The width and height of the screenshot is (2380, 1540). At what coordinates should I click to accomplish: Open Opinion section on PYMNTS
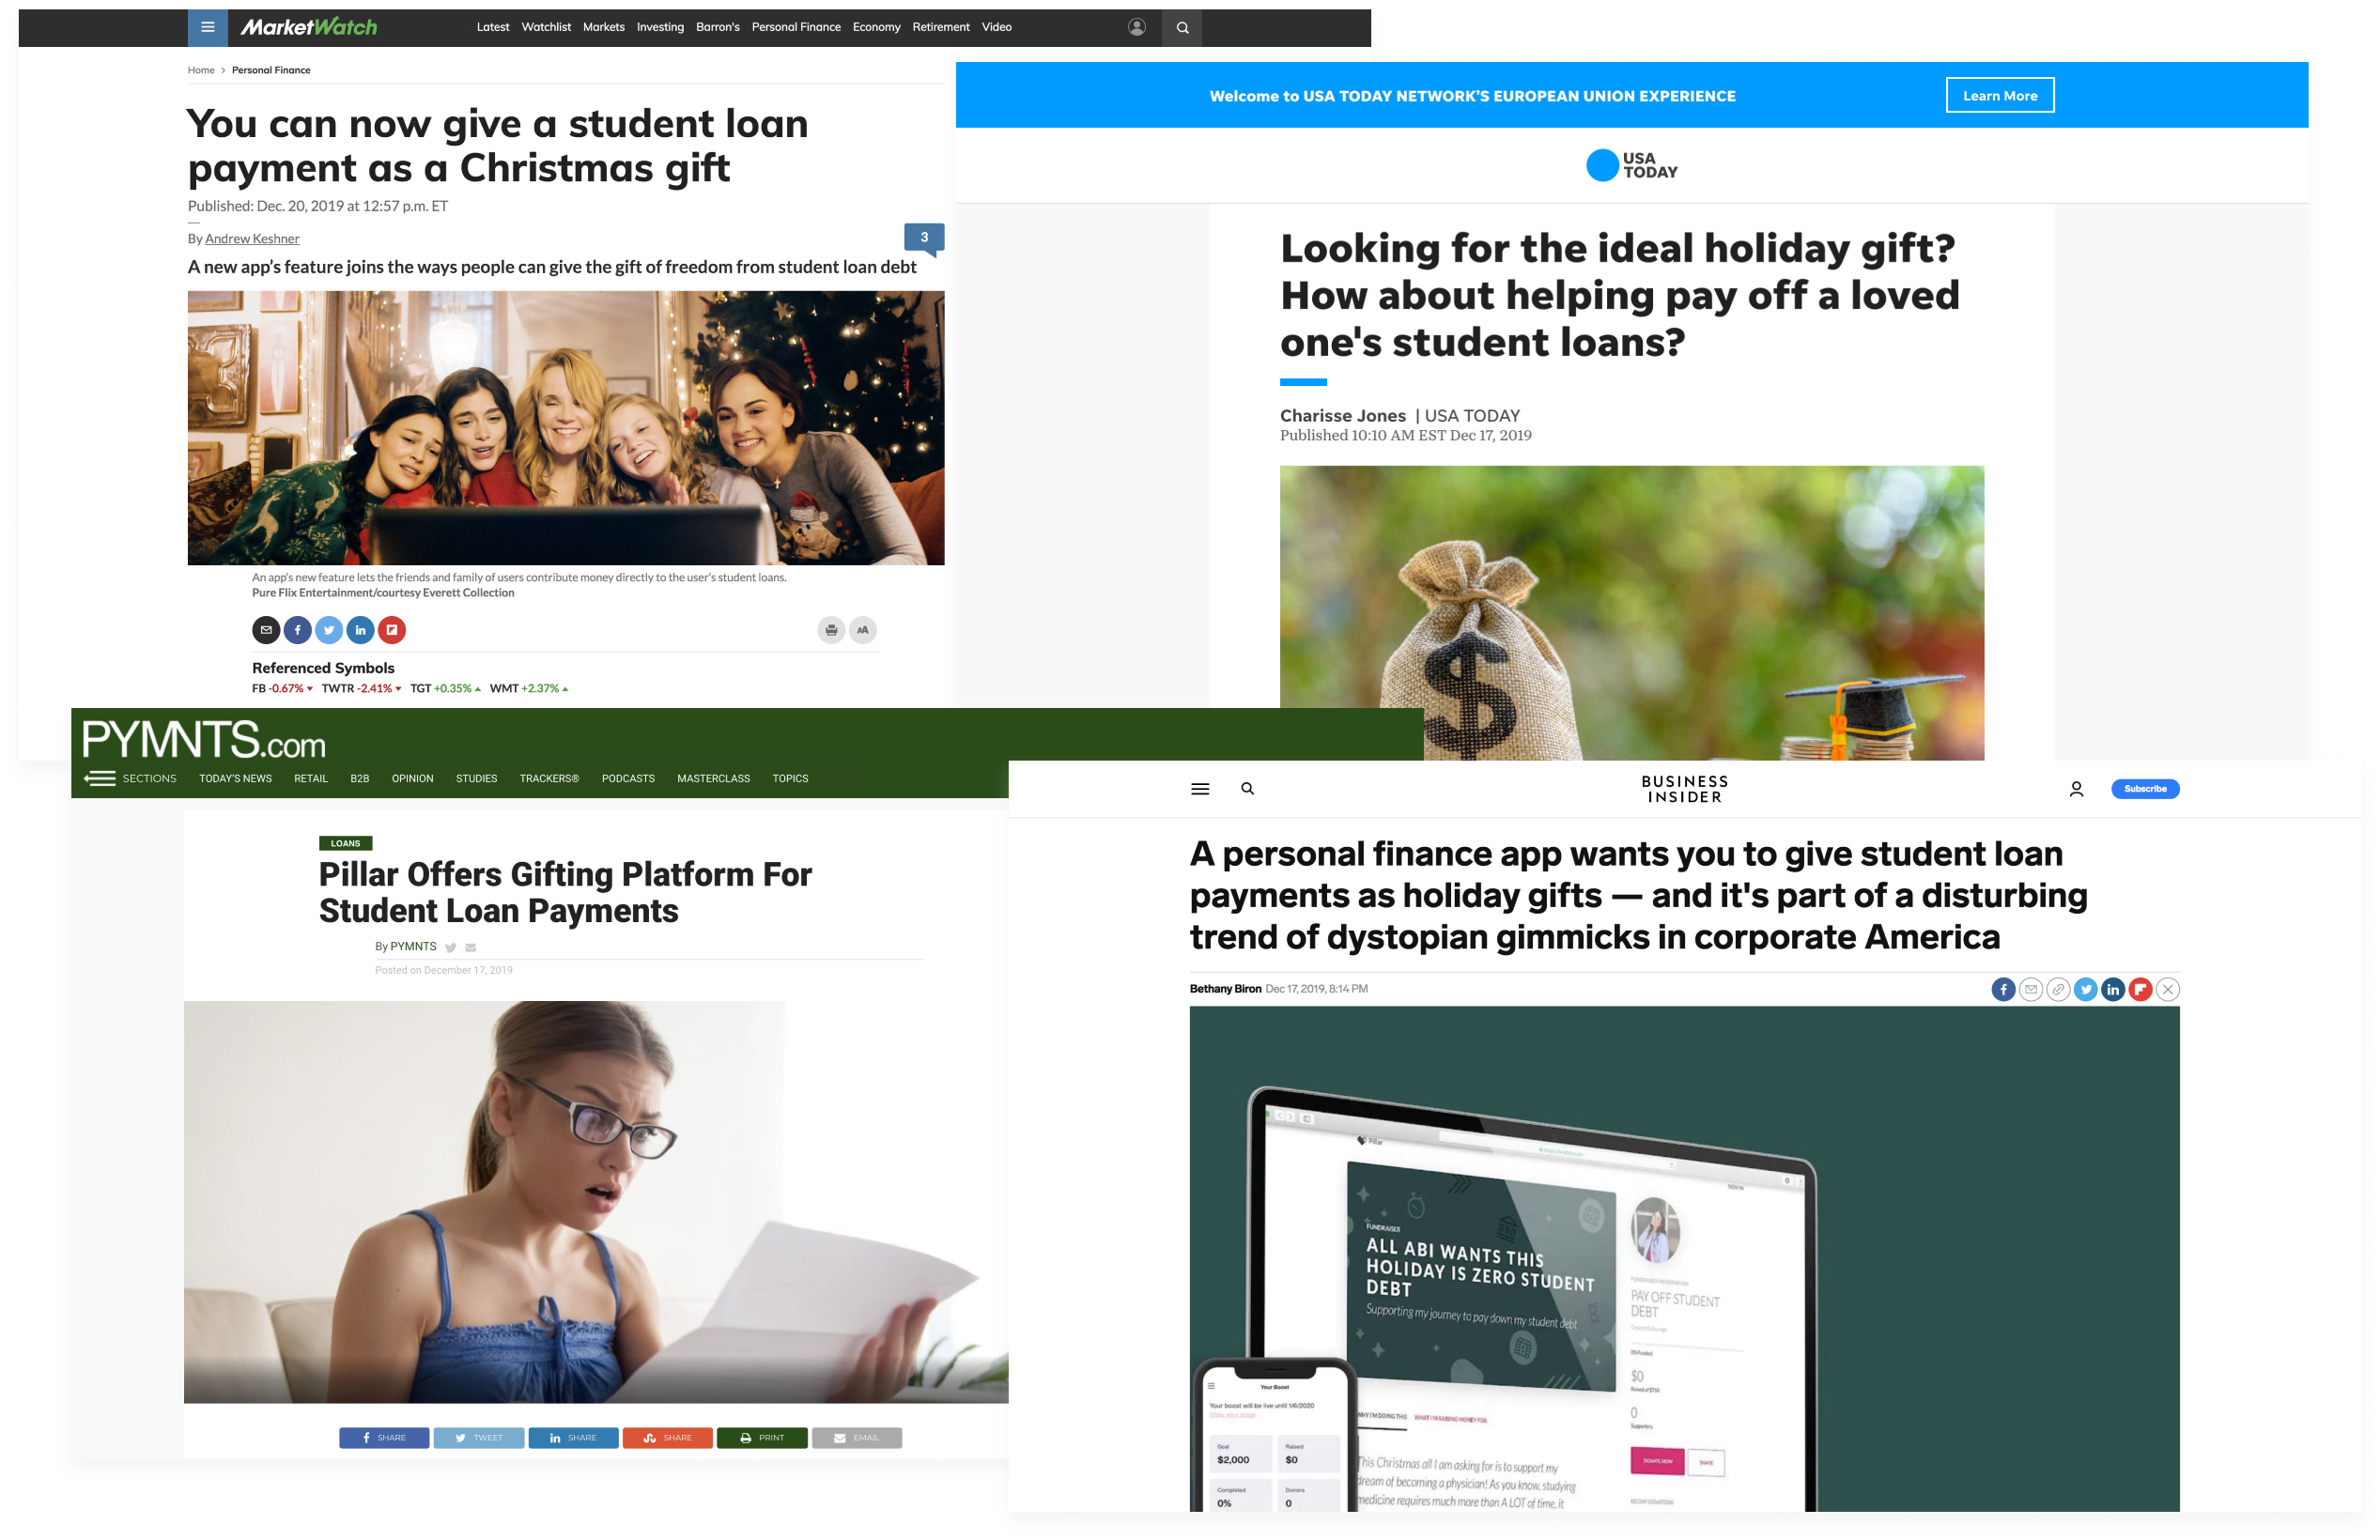[x=413, y=778]
